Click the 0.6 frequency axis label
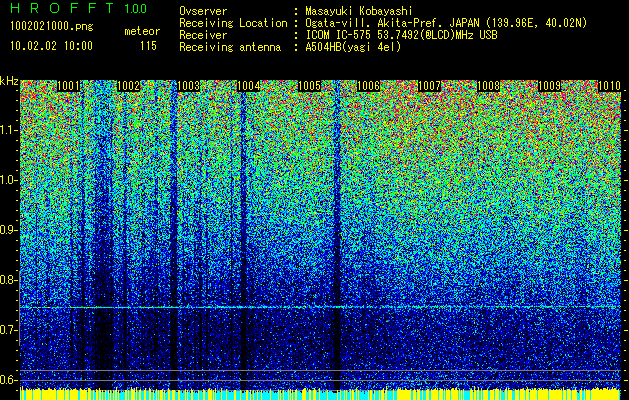629x400 pixels. [8, 380]
